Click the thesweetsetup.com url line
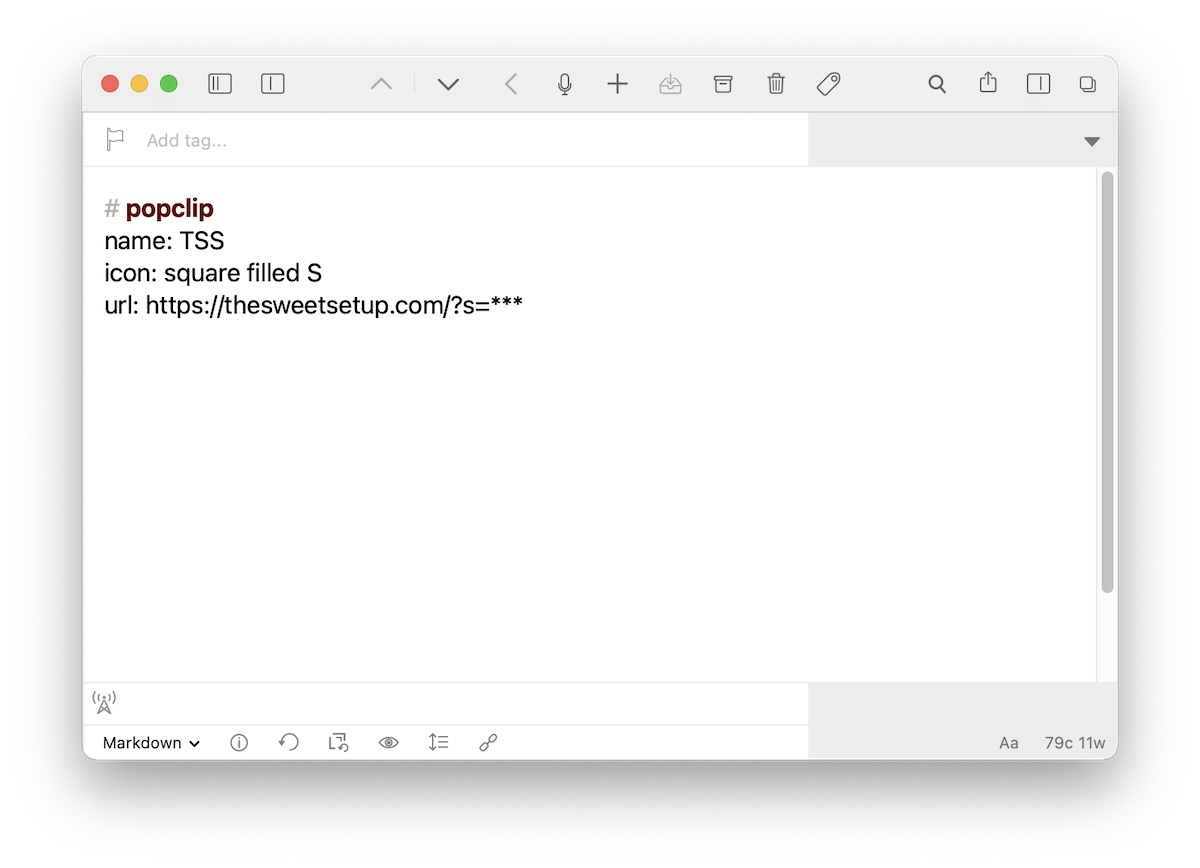1200x868 pixels. point(313,305)
